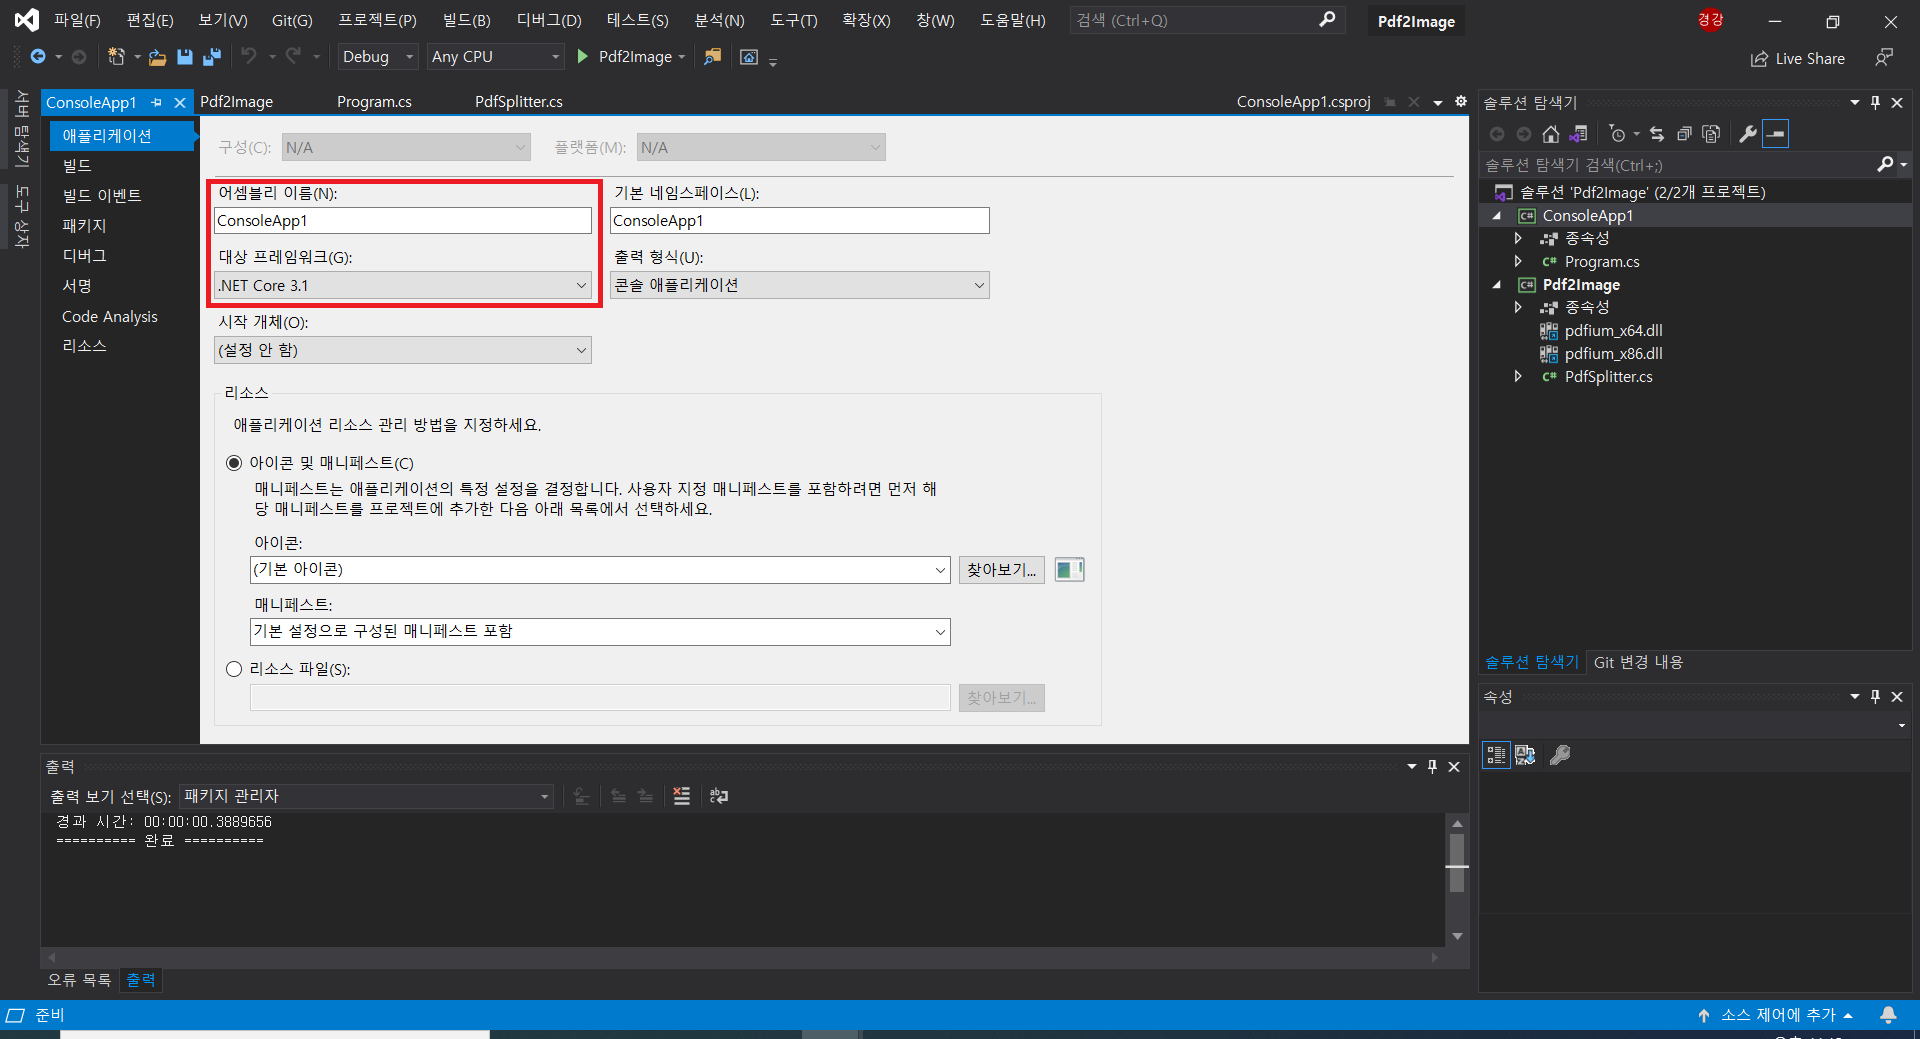Toggle auto-hide pin on Output panel
1920x1039 pixels.
coord(1432,767)
